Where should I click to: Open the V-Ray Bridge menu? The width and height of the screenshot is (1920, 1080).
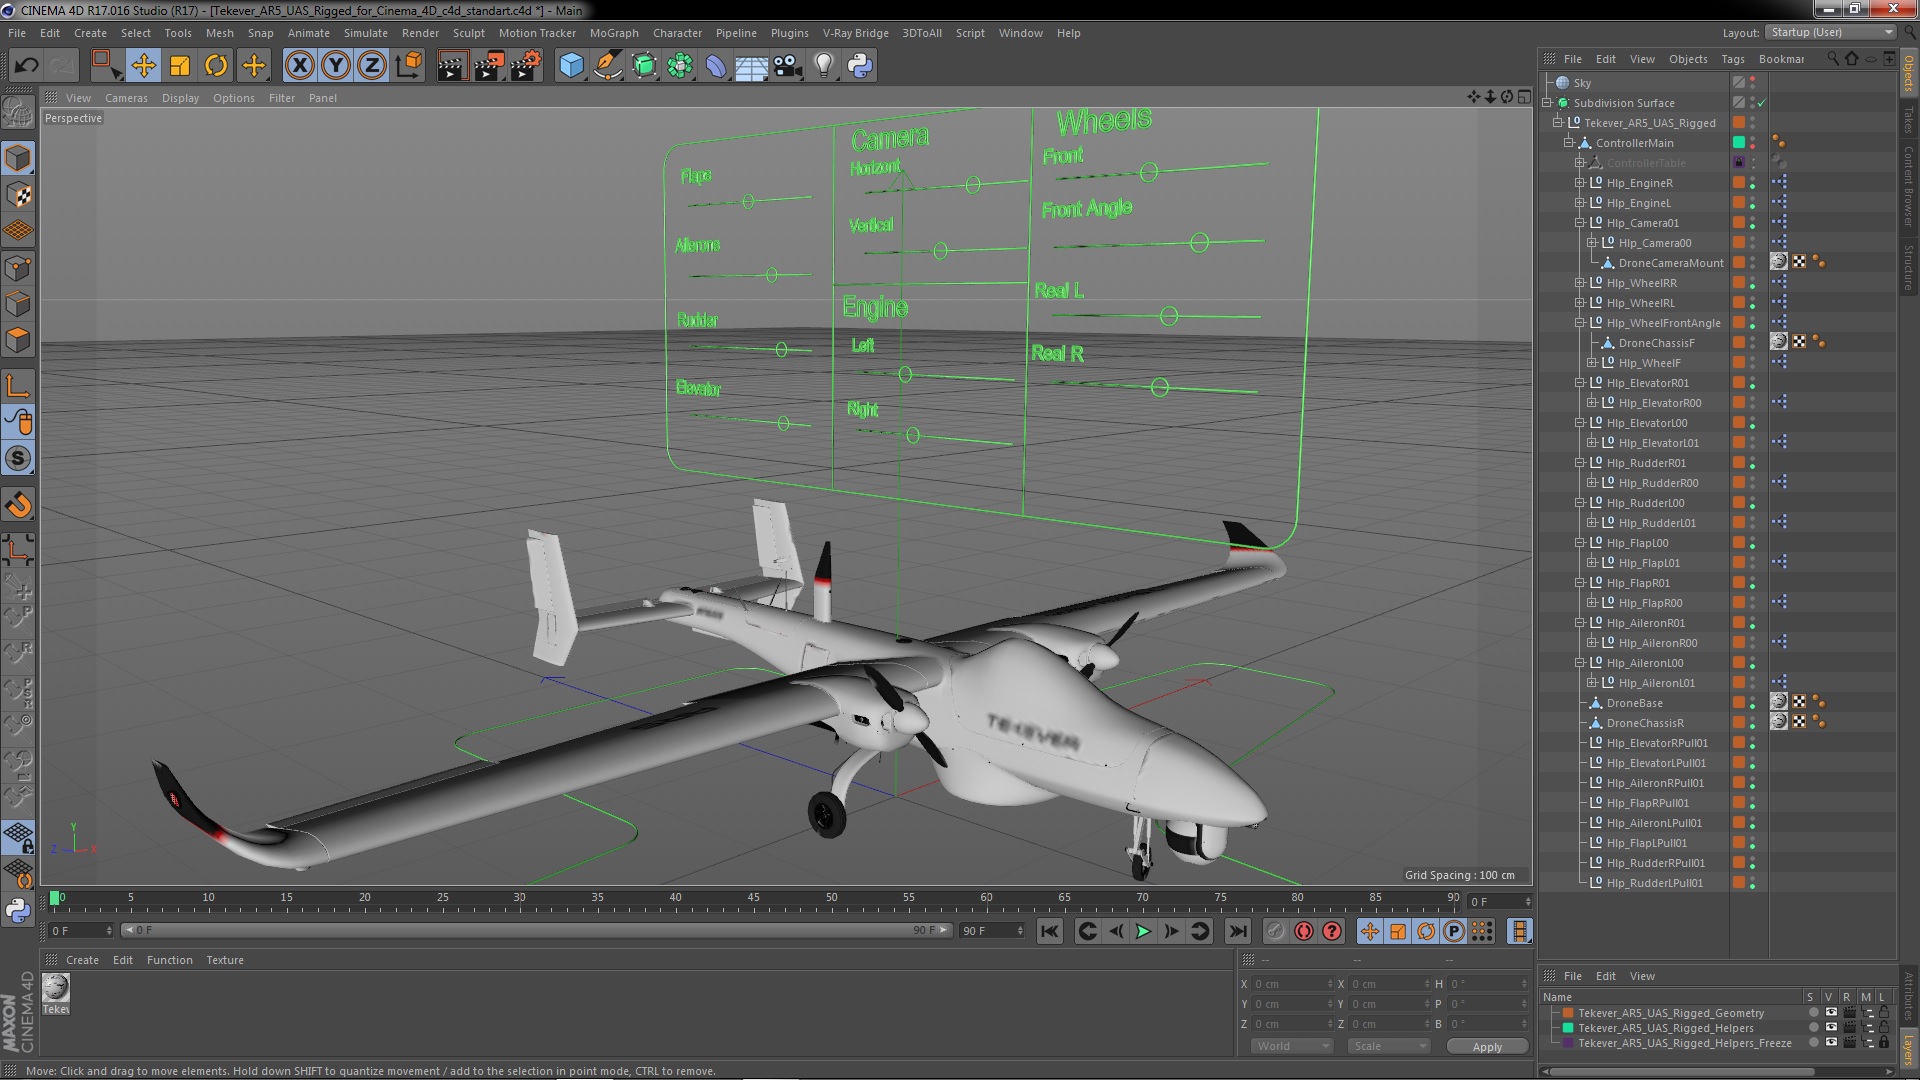pyautogui.click(x=855, y=33)
